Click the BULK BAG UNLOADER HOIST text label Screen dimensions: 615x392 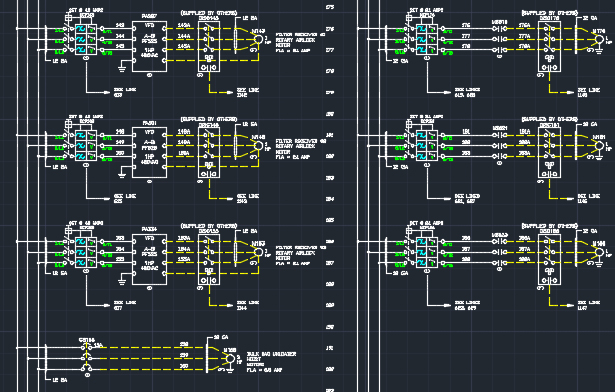coord(271,357)
